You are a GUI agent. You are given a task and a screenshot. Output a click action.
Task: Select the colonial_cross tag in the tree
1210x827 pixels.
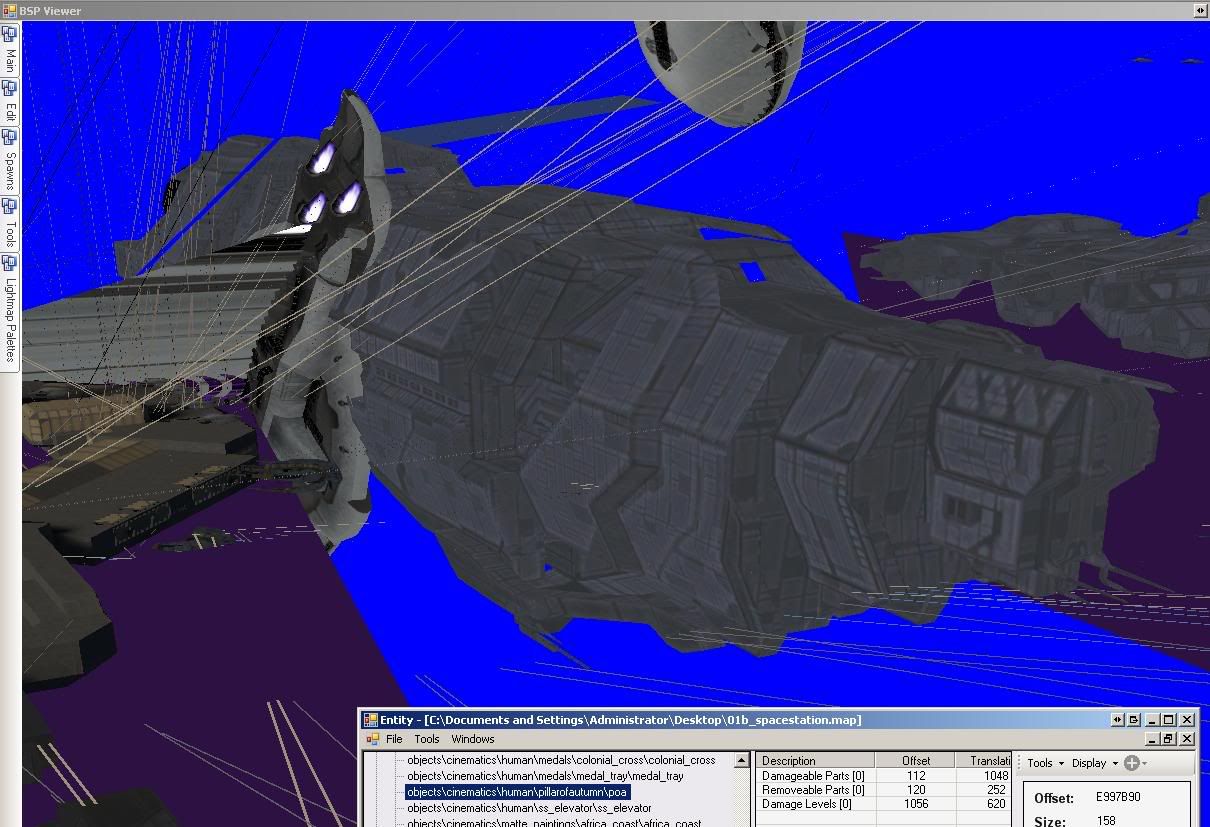(x=561, y=760)
